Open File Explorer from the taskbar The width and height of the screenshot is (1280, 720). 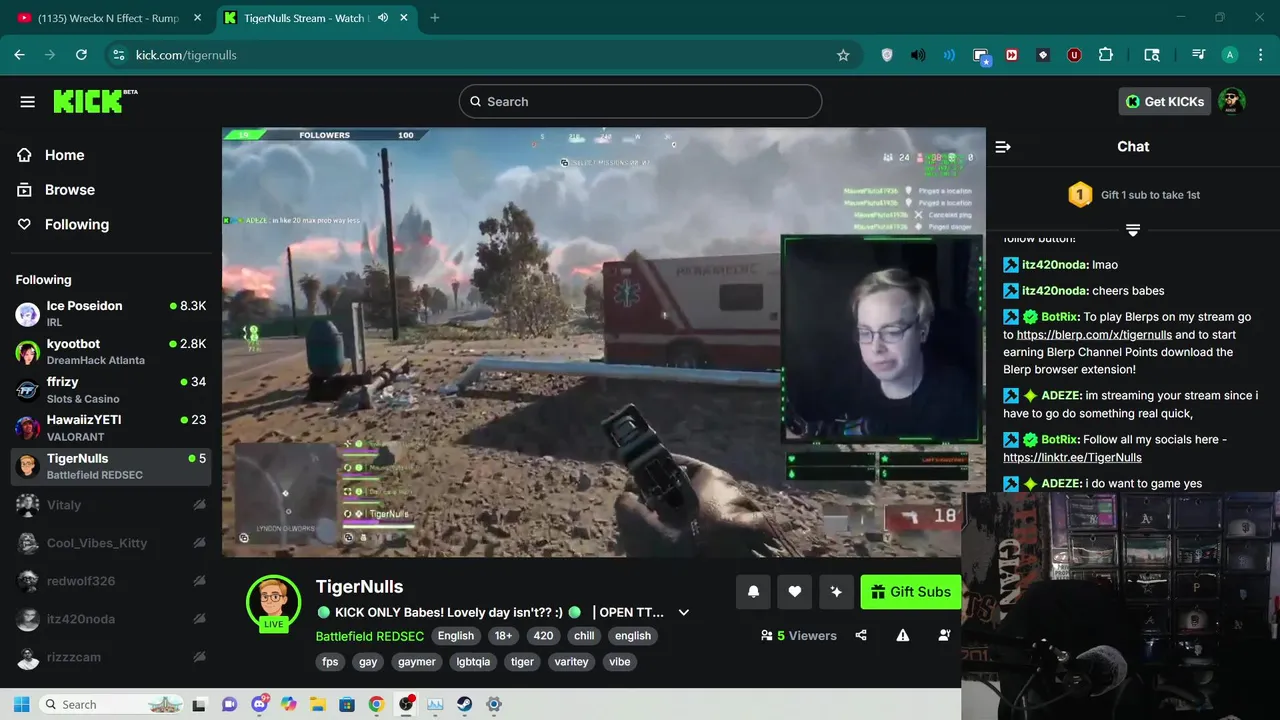[318, 704]
